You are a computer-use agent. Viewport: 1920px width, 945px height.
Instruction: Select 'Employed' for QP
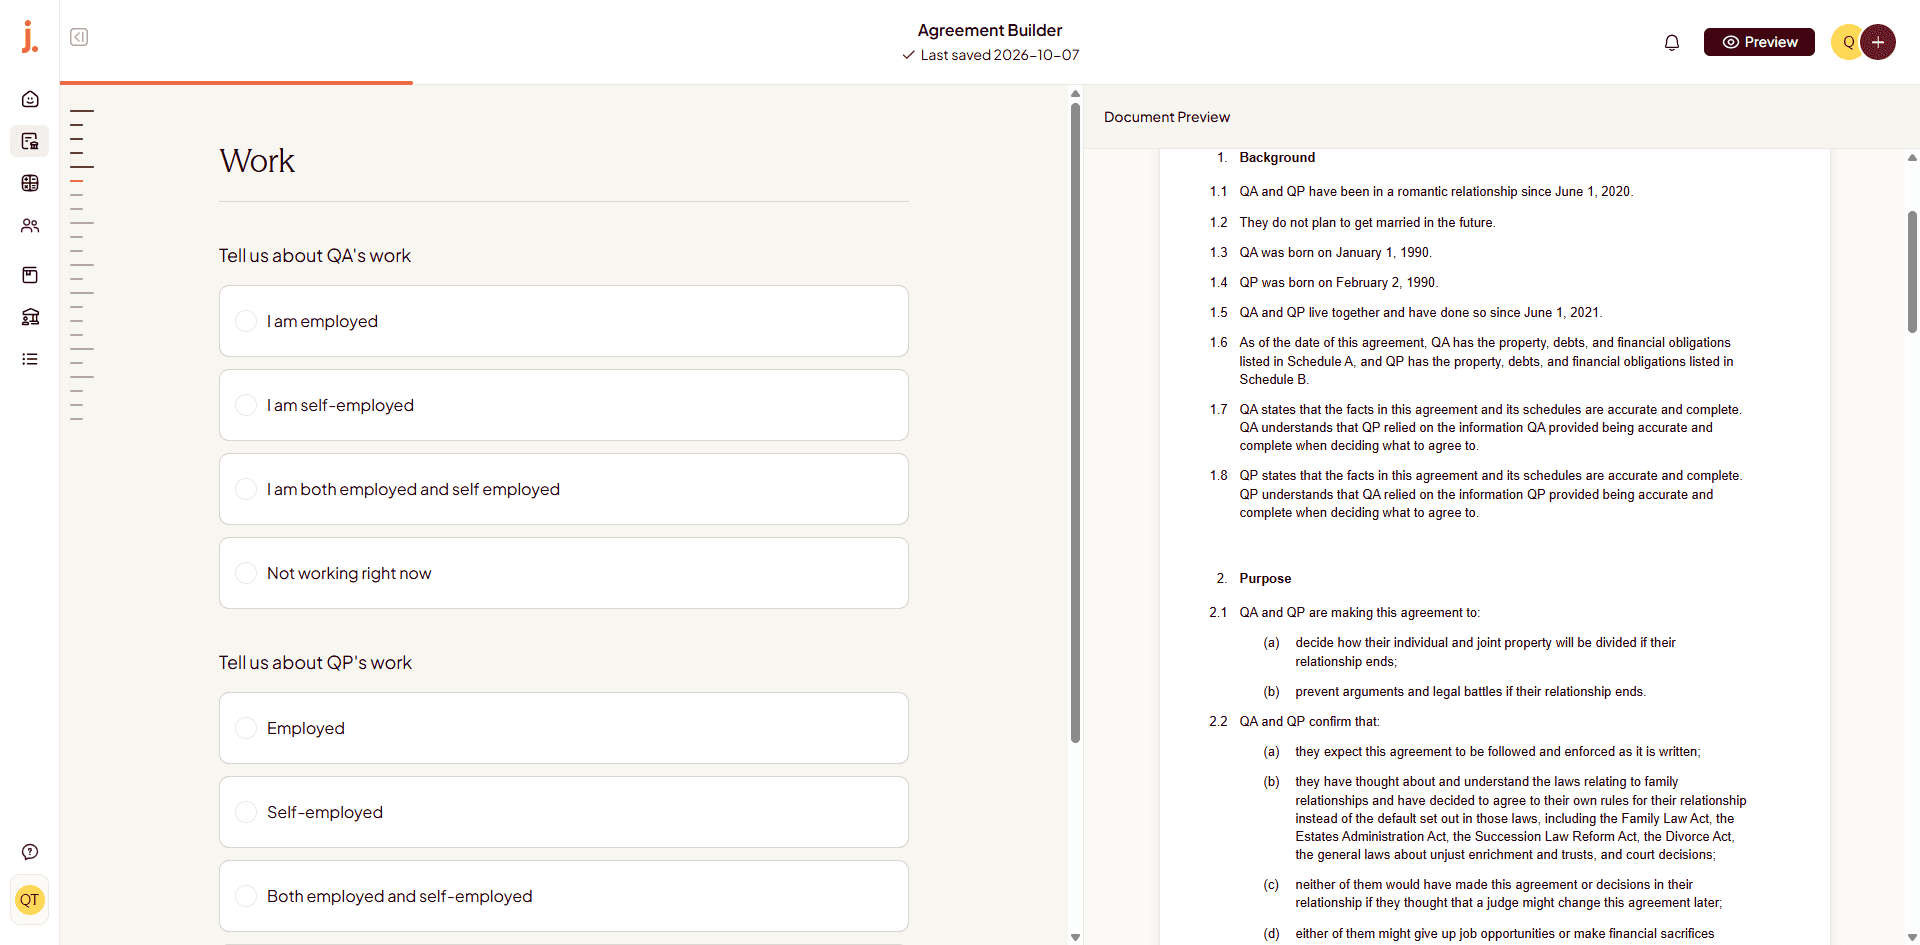pyautogui.click(x=564, y=728)
